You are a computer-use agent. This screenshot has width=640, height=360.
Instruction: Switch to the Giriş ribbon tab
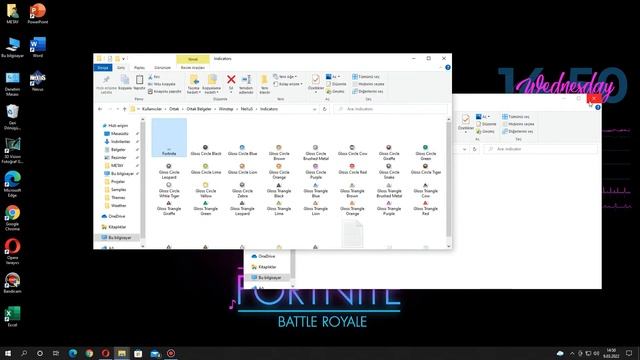tap(121, 67)
